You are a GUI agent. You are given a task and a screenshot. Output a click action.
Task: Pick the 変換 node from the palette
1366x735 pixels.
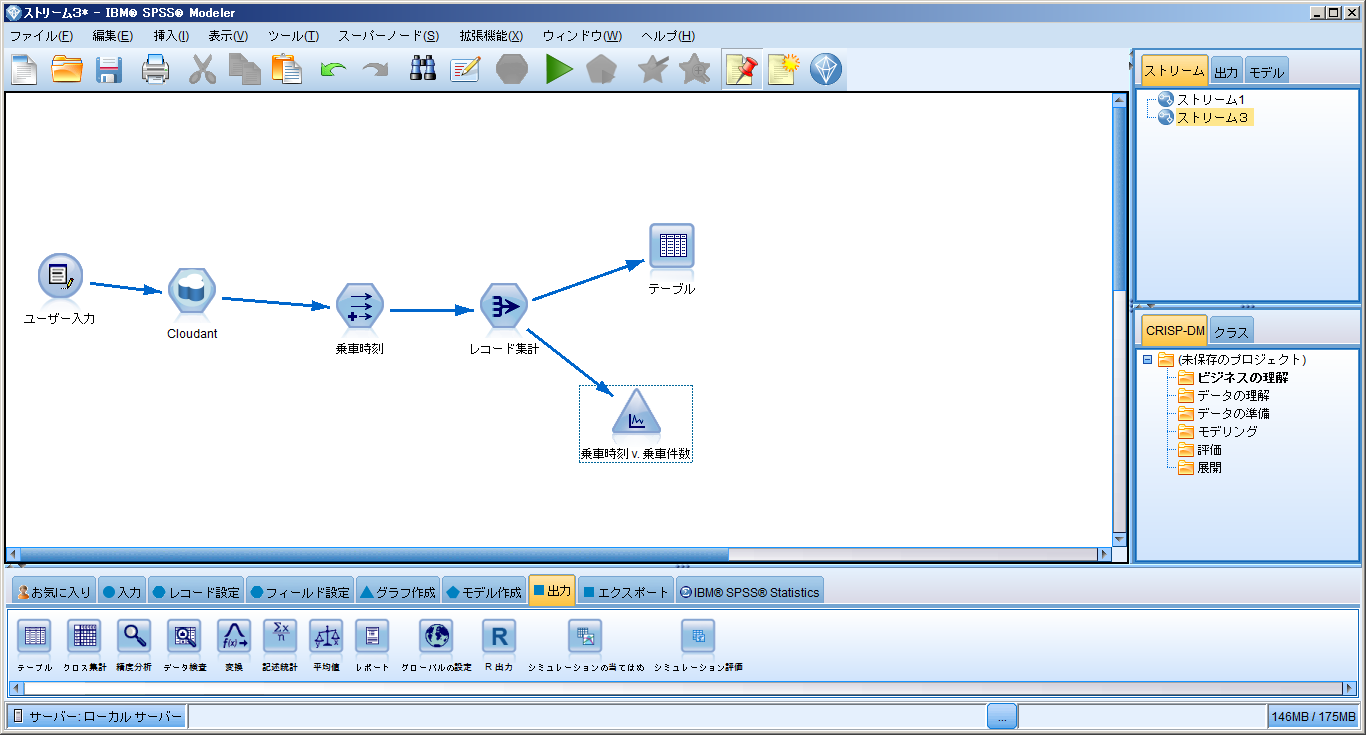click(234, 636)
